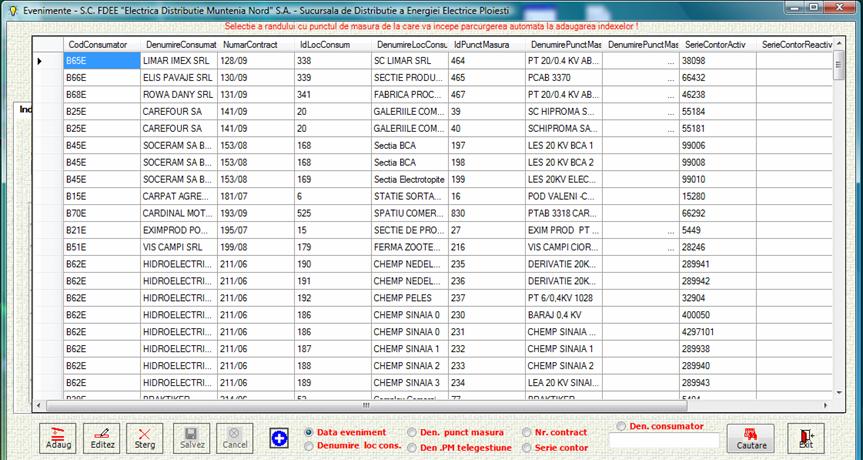Click the BARAJ 0,4 KV cell
Screen dimensions: 863x460
tap(564, 315)
